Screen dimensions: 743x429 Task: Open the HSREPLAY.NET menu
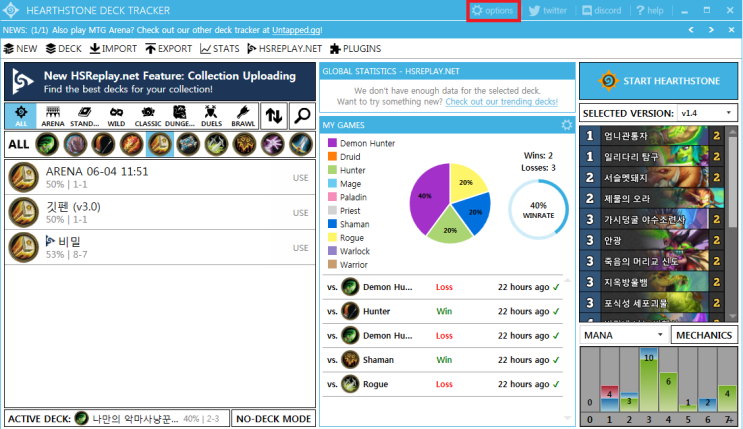click(x=284, y=49)
